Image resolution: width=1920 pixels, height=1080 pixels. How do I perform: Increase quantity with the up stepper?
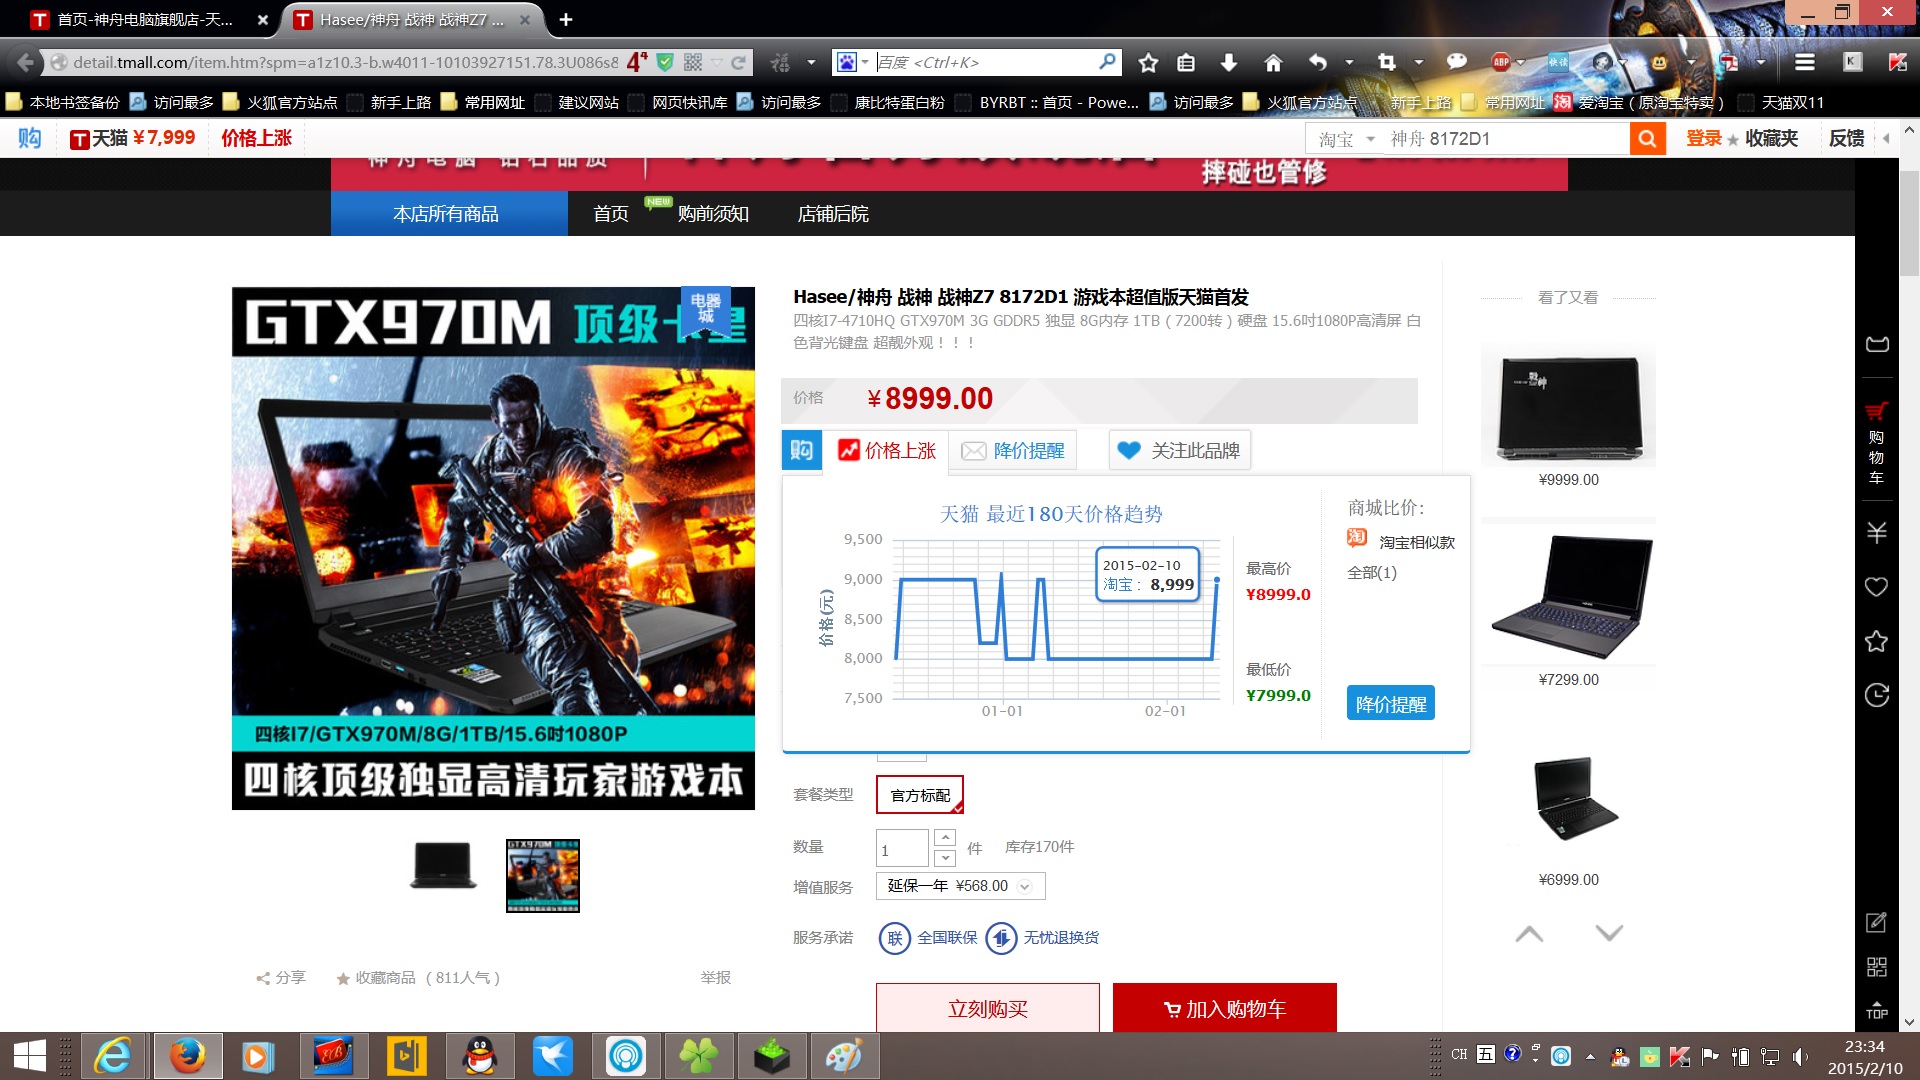coord(945,838)
